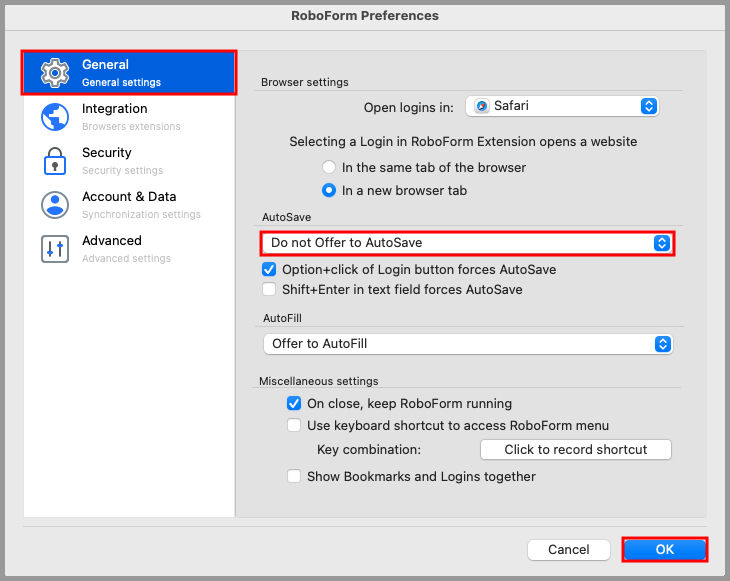This screenshot has width=730, height=581.
Task: Click the 'Click to record shortcut' field
Action: [x=575, y=449]
